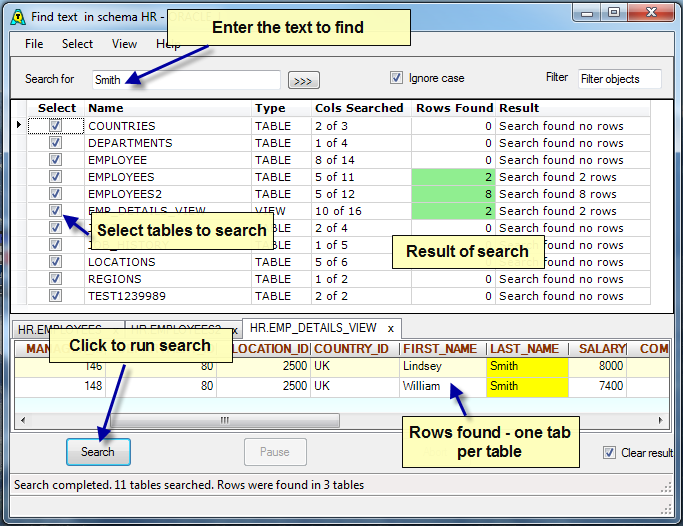Click the Cols Searched column header

point(361,108)
